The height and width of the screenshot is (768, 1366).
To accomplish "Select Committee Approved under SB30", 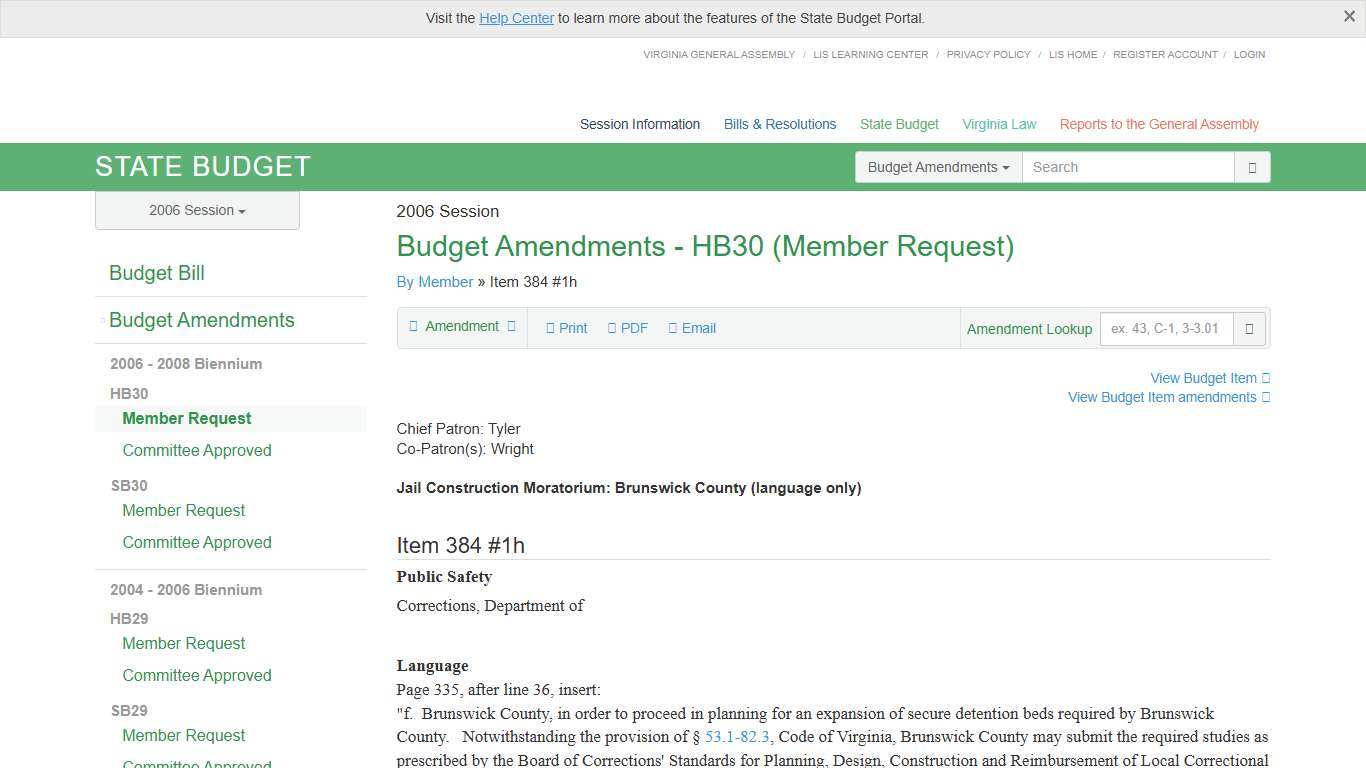I will [196, 542].
